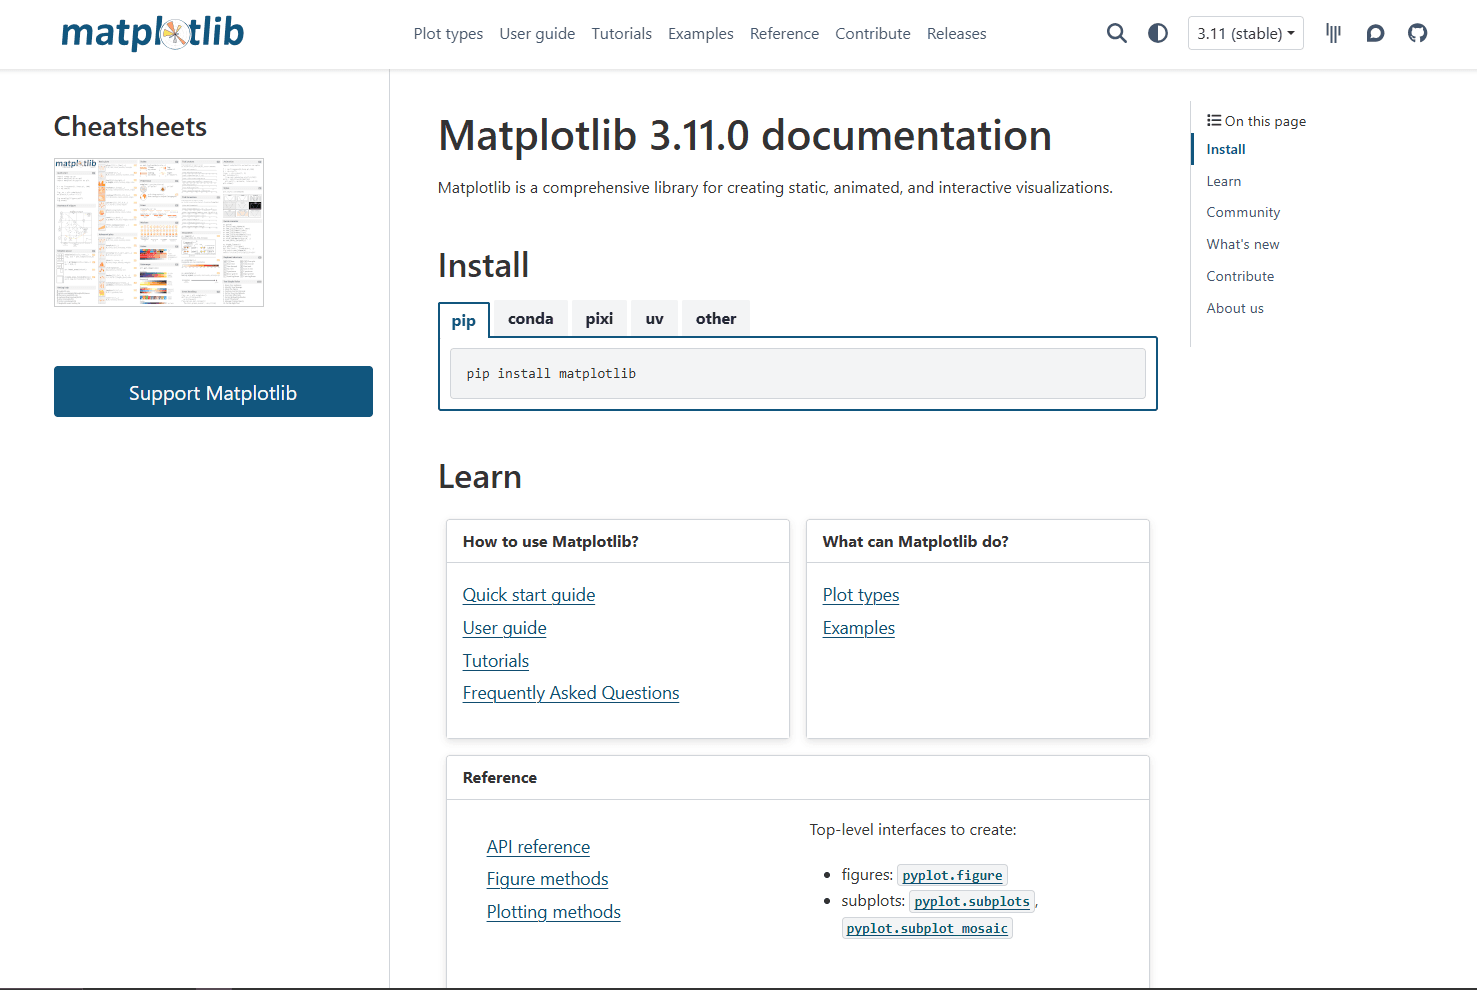The width and height of the screenshot is (1477, 990).
Task: Open the Gitter chat icon link
Action: 1333,33
